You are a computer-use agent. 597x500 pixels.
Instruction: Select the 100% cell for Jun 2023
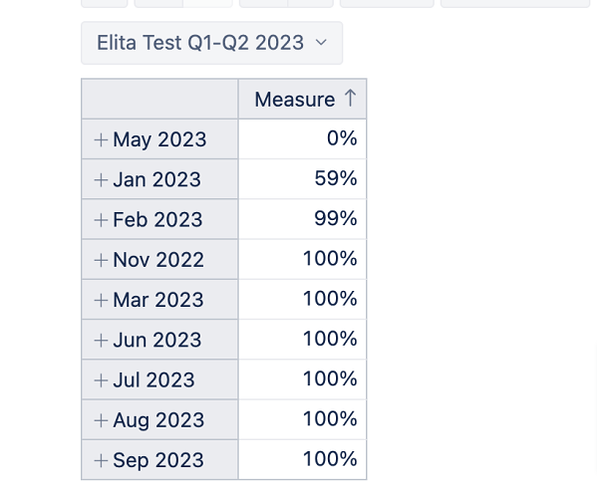pos(302,339)
